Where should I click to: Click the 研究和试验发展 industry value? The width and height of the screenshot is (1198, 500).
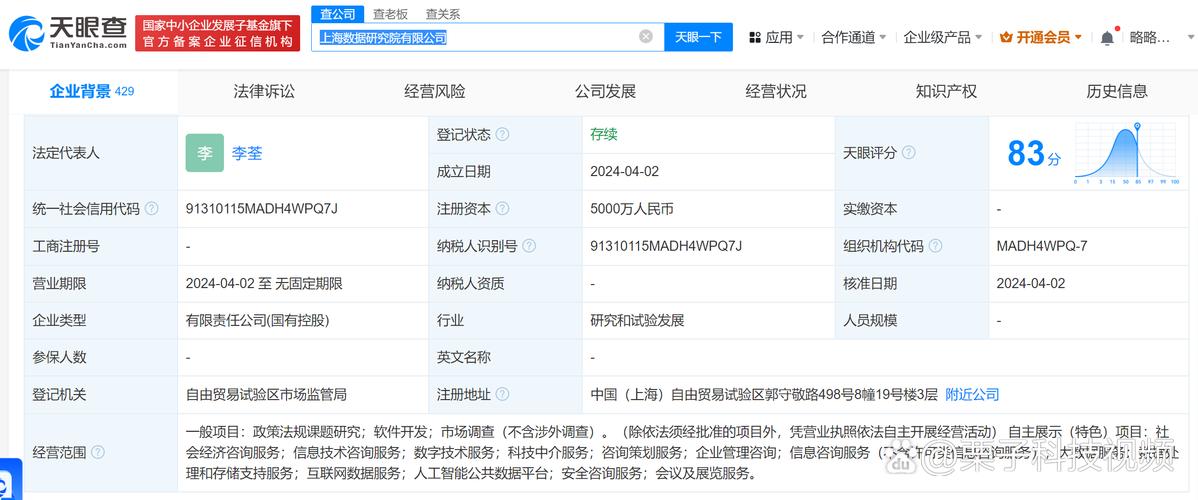coord(637,320)
